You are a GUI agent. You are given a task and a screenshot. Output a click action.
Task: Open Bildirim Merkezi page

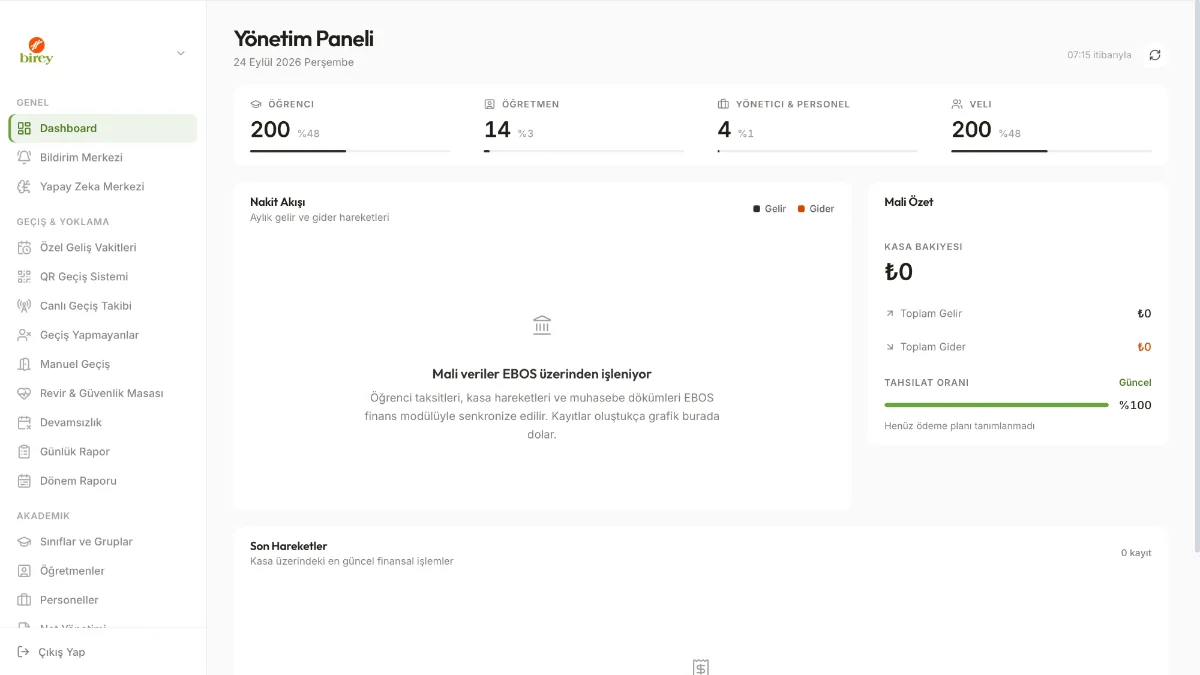point(103,157)
